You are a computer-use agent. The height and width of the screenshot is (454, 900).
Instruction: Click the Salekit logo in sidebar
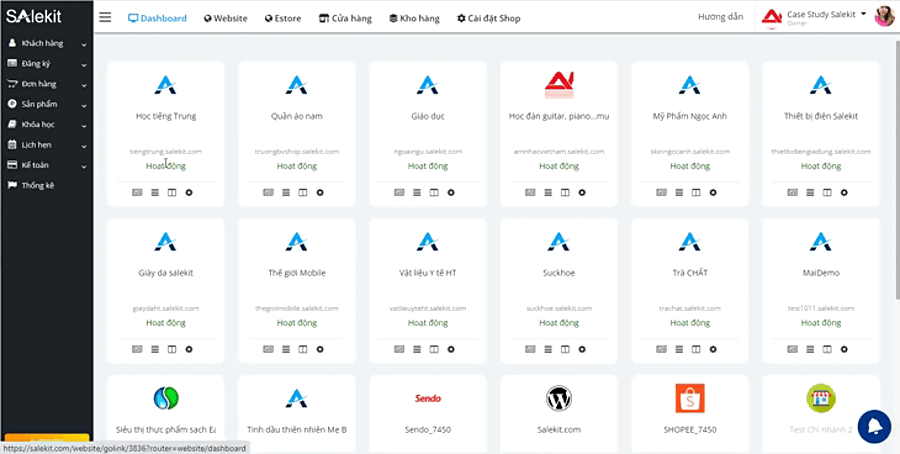click(x=34, y=16)
